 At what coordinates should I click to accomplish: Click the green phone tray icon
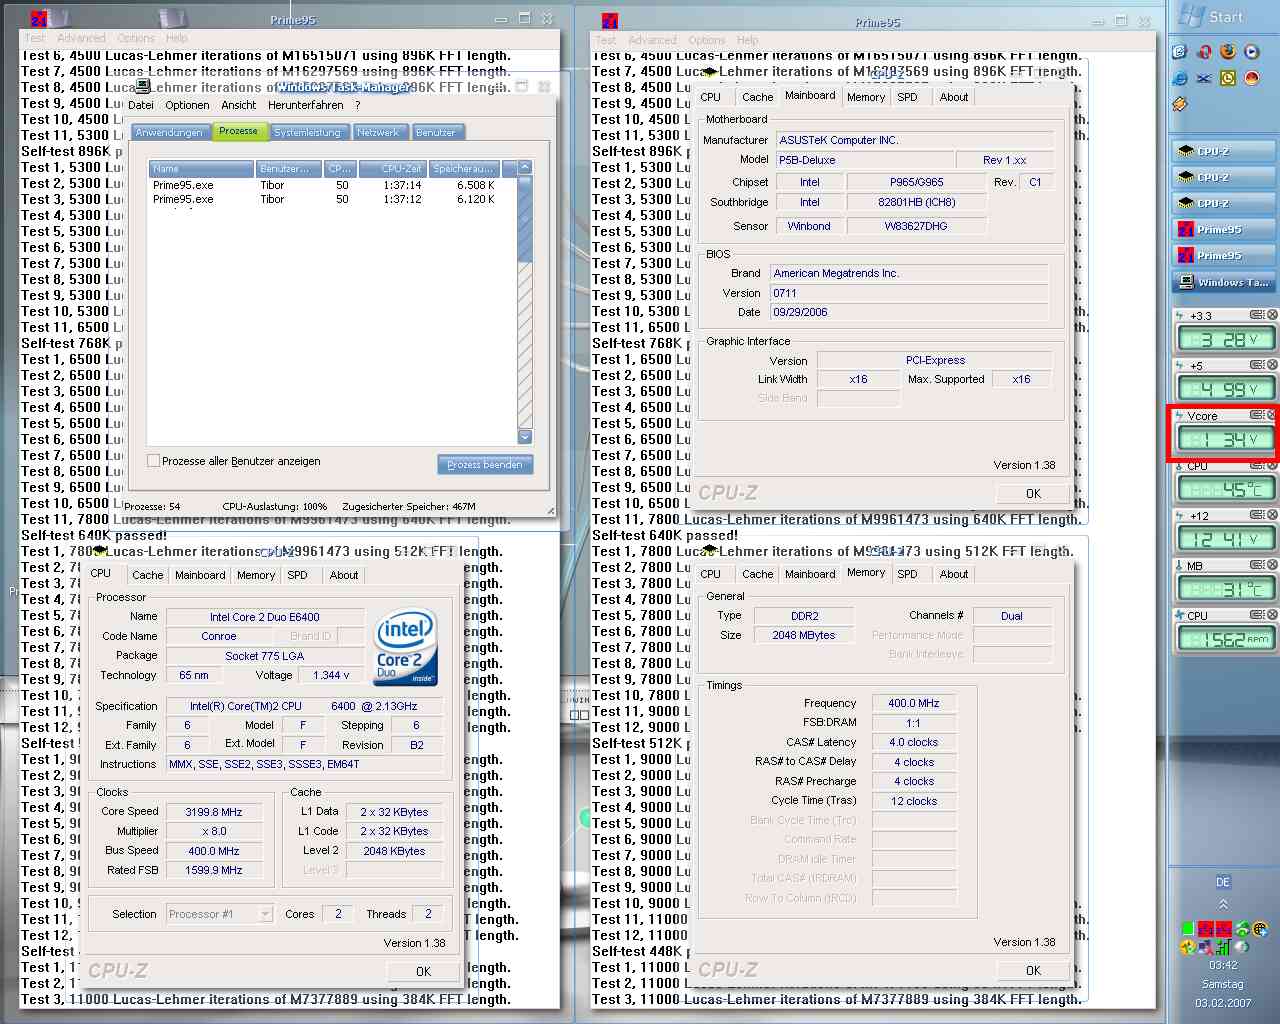tap(1242, 928)
